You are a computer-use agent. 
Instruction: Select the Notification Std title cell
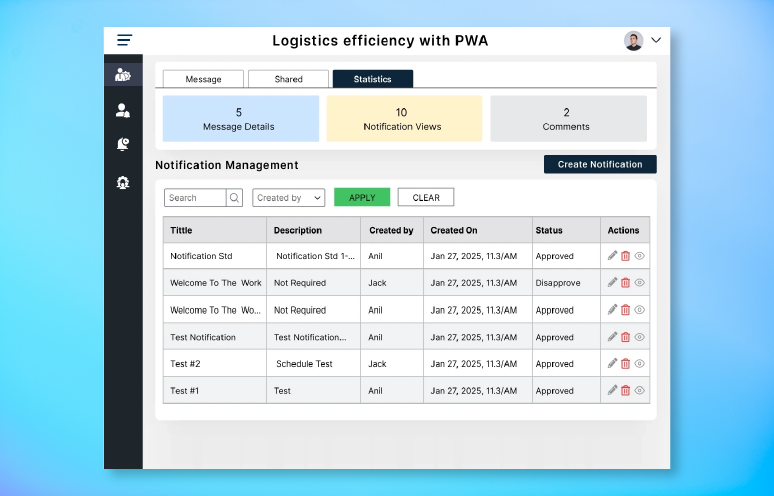(x=215, y=256)
